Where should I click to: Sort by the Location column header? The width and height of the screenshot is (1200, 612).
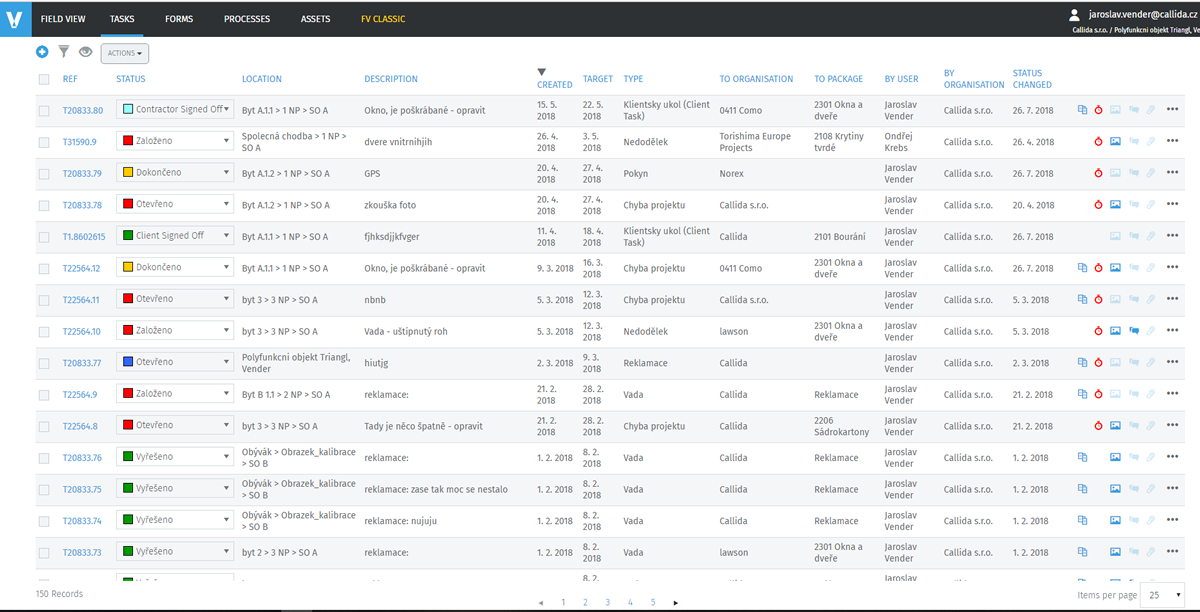click(x=262, y=79)
